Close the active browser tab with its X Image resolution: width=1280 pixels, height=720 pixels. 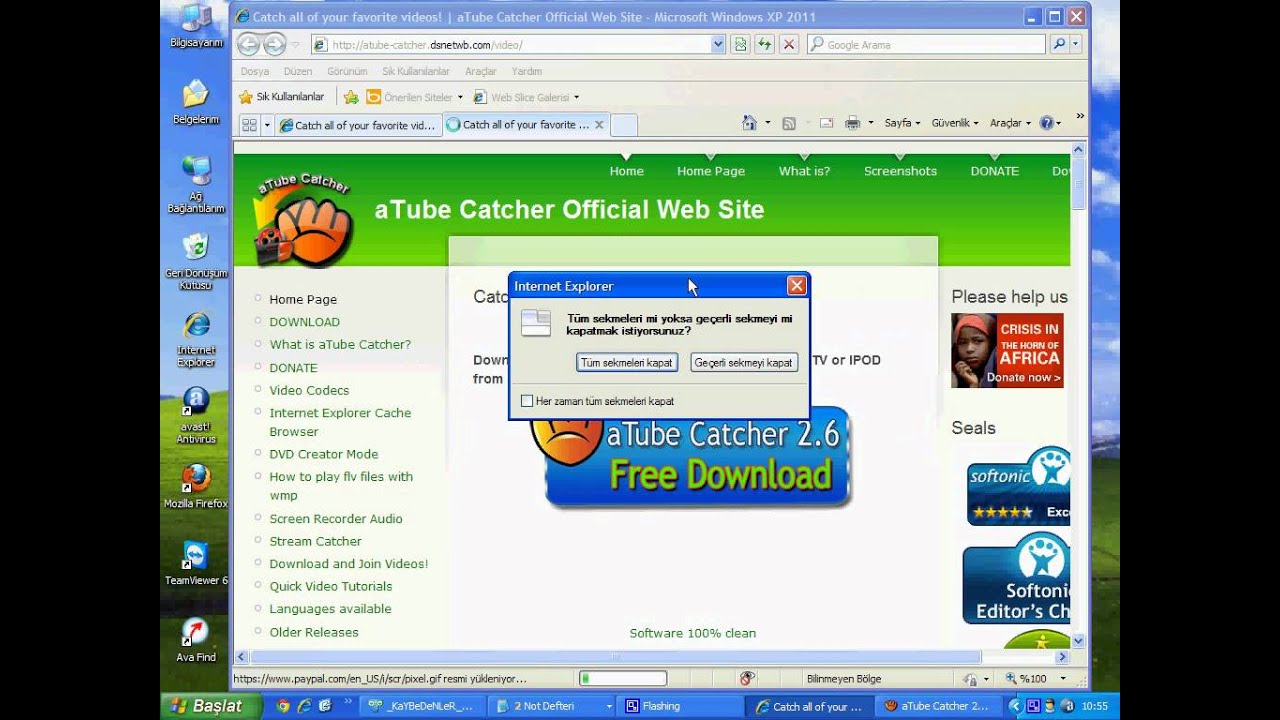[x=599, y=125]
